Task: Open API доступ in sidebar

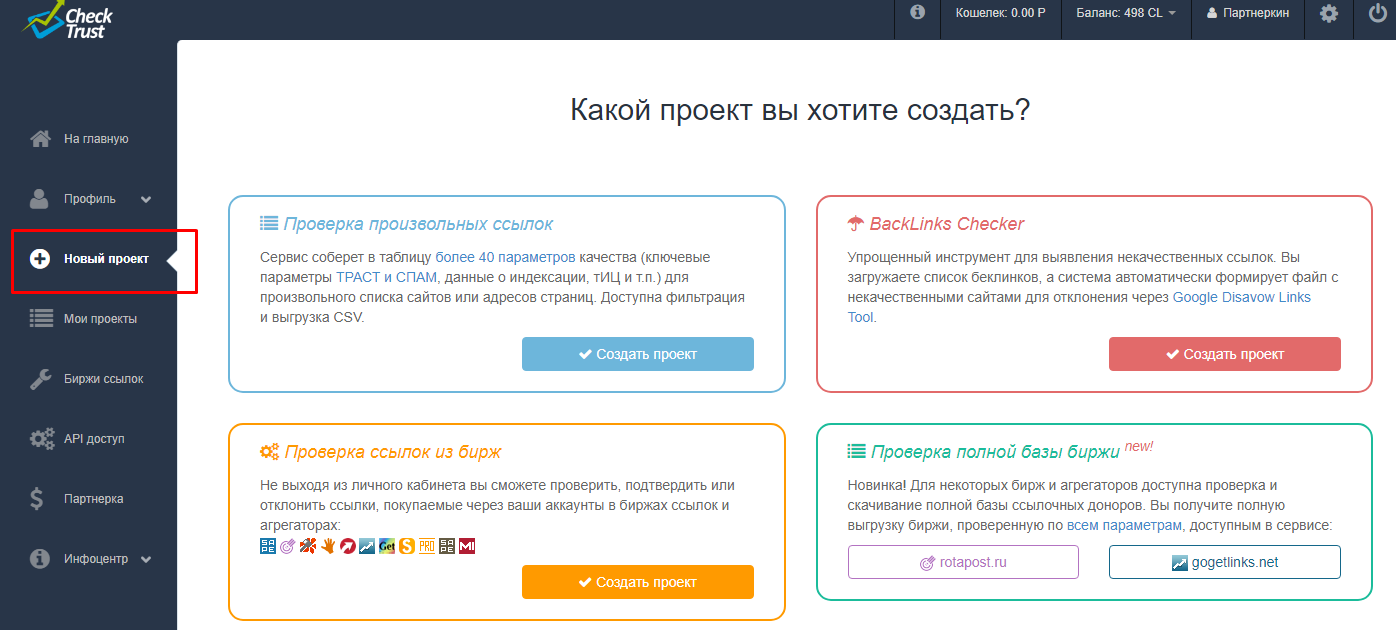Action: [x=94, y=439]
